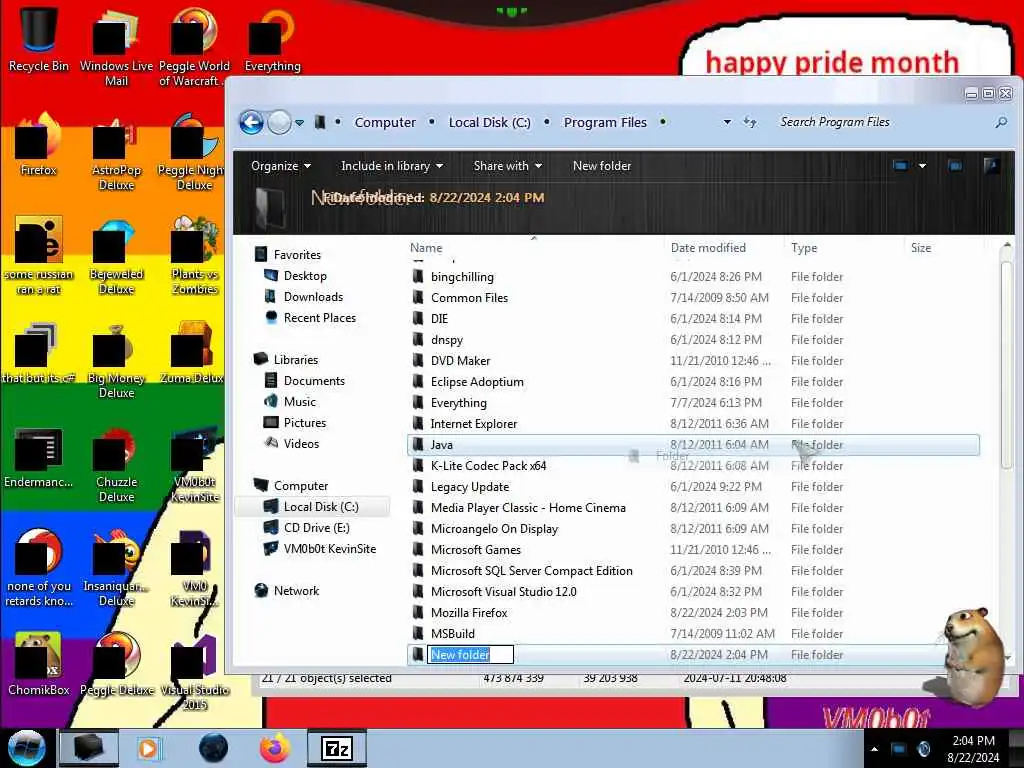The width and height of the screenshot is (1024, 768).
Task: Click Local Disk (C:) in address breadcrumb
Action: tap(489, 123)
